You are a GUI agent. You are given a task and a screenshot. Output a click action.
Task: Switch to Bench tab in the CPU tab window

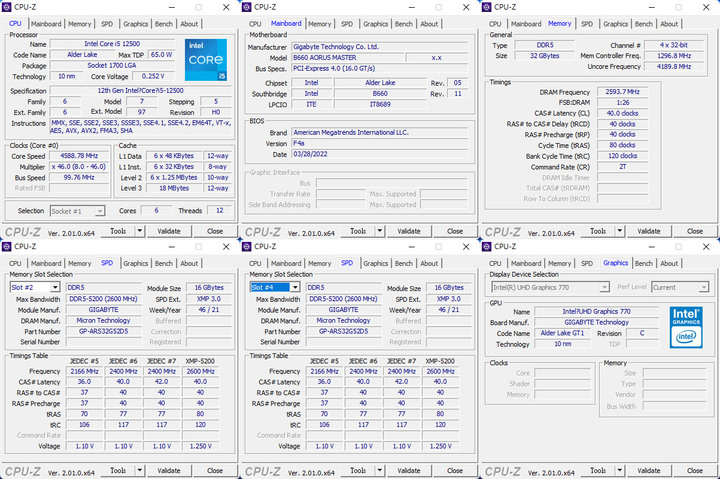click(163, 24)
